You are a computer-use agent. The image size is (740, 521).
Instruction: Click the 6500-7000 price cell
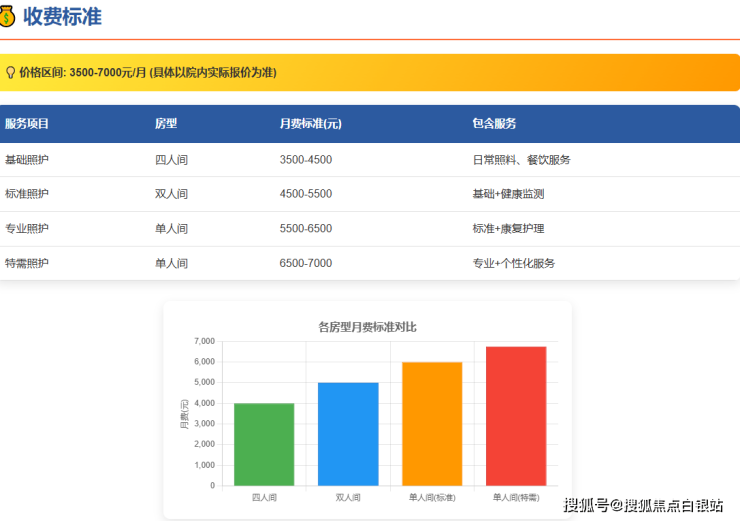point(306,263)
